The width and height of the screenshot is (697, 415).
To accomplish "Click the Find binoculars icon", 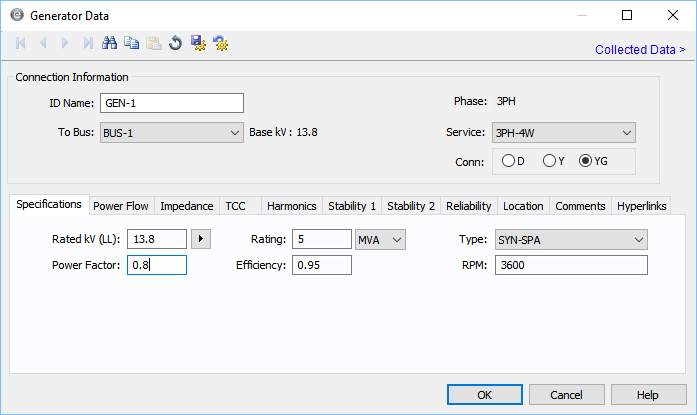I will coord(110,43).
